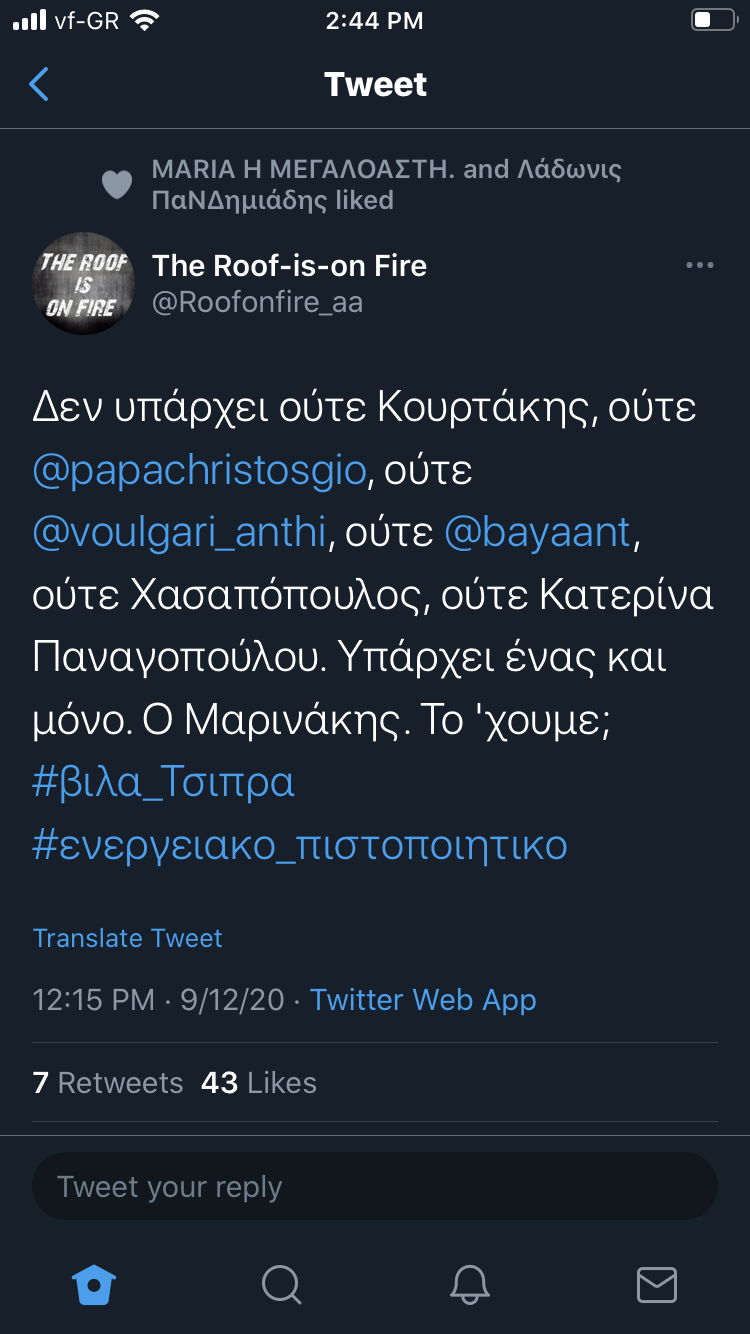
Task: Open The Roof-is-on Fire profile picture
Action: (x=84, y=284)
